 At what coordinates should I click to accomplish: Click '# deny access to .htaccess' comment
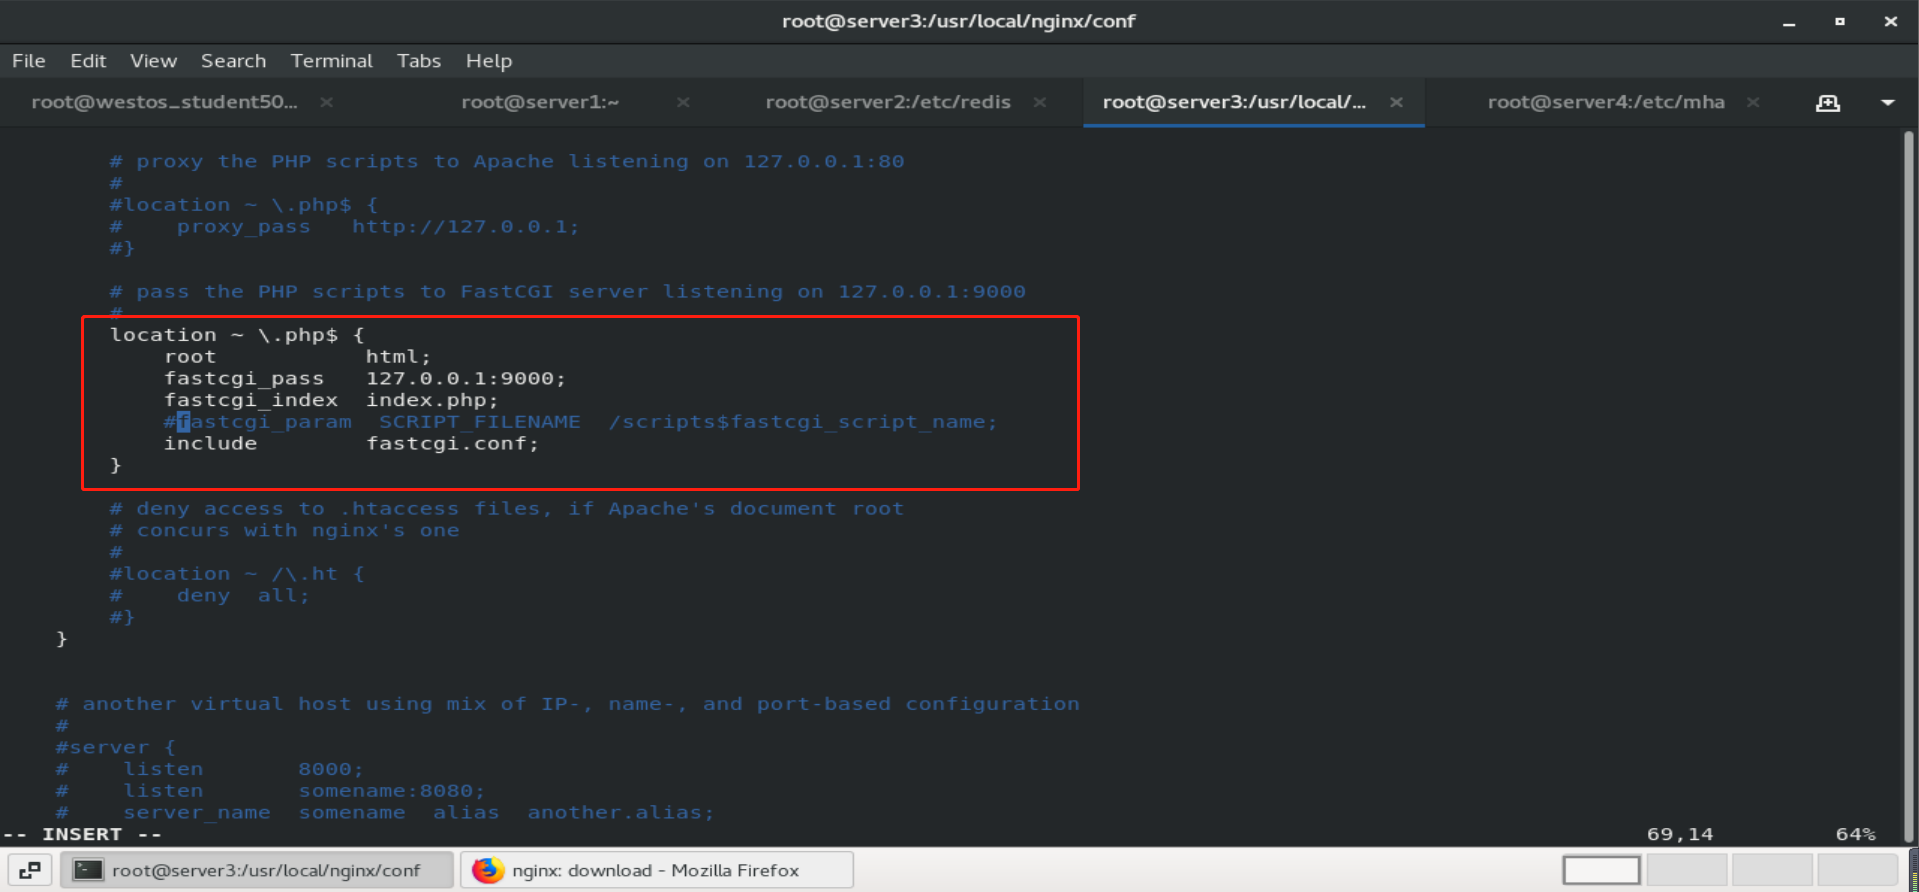click(507, 509)
